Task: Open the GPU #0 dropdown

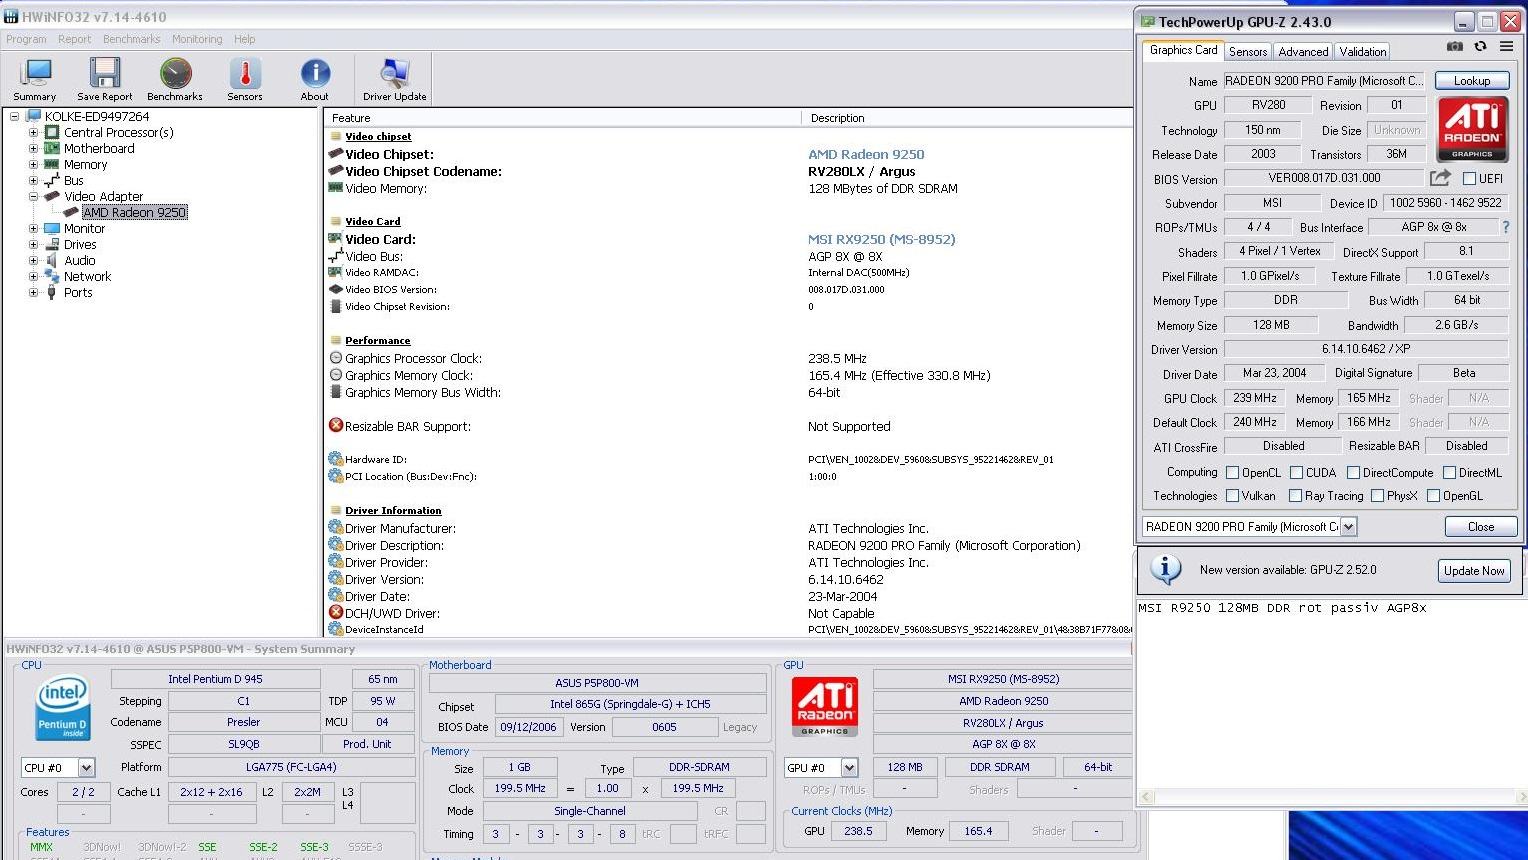Action: coord(849,768)
